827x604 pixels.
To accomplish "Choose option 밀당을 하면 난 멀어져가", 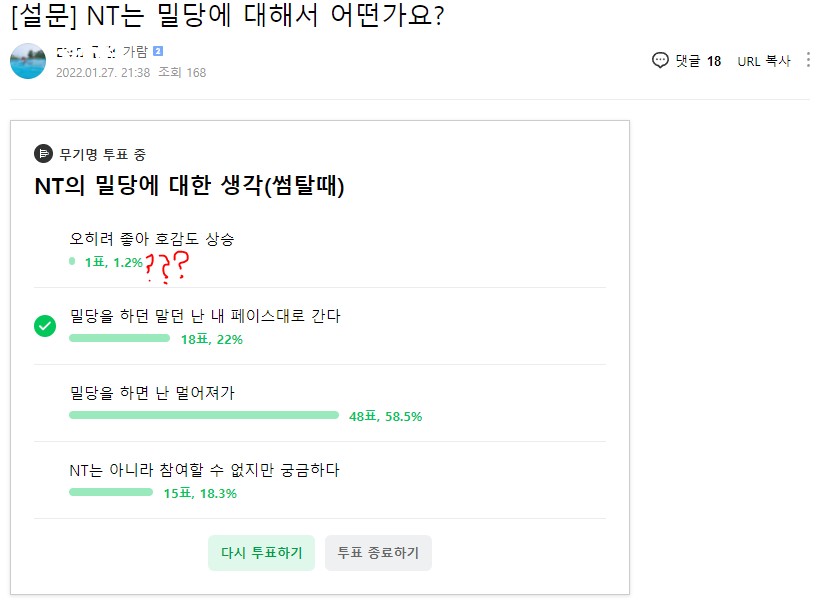I will pos(152,393).
